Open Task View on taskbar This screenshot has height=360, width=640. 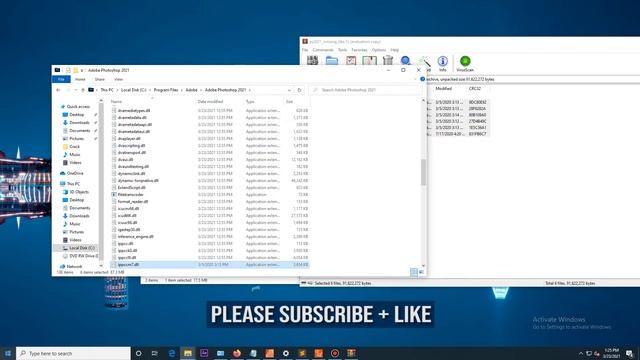pos(155,353)
